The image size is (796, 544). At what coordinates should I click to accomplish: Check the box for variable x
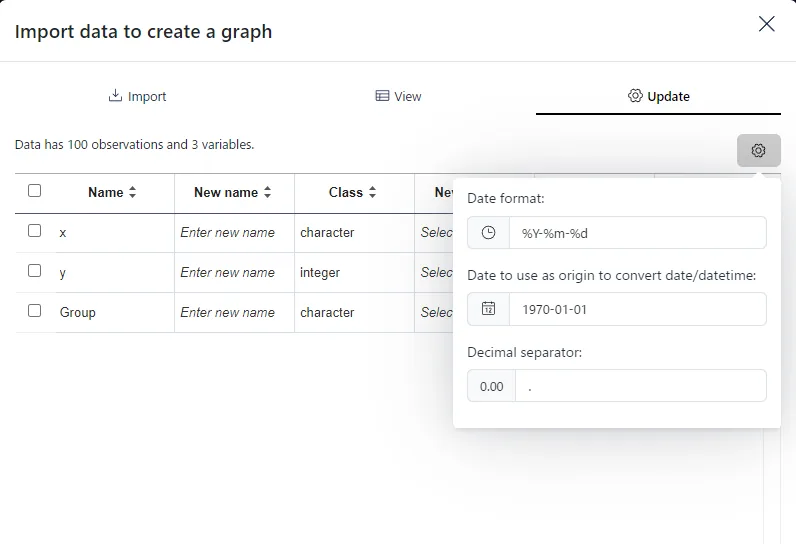35,230
